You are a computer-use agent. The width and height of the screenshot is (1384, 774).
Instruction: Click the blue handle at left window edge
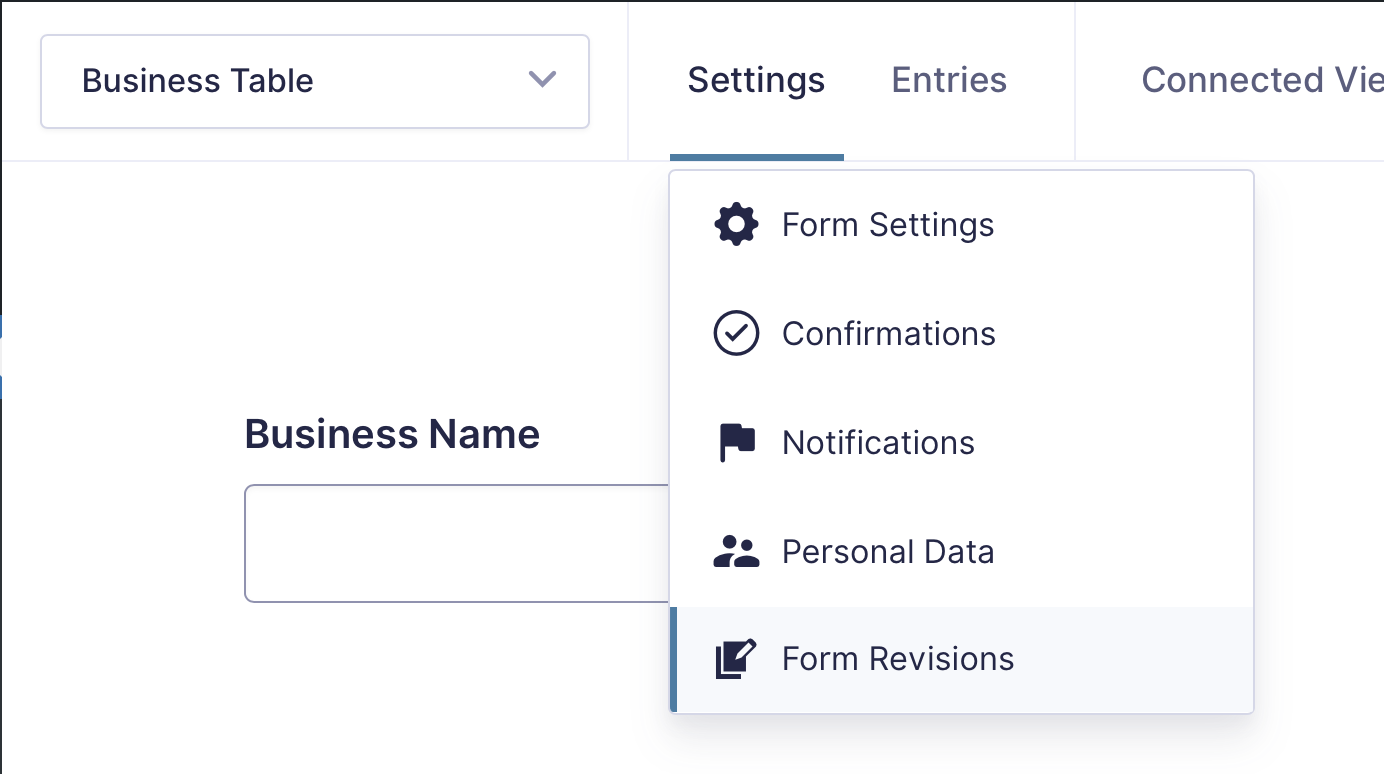[2, 357]
